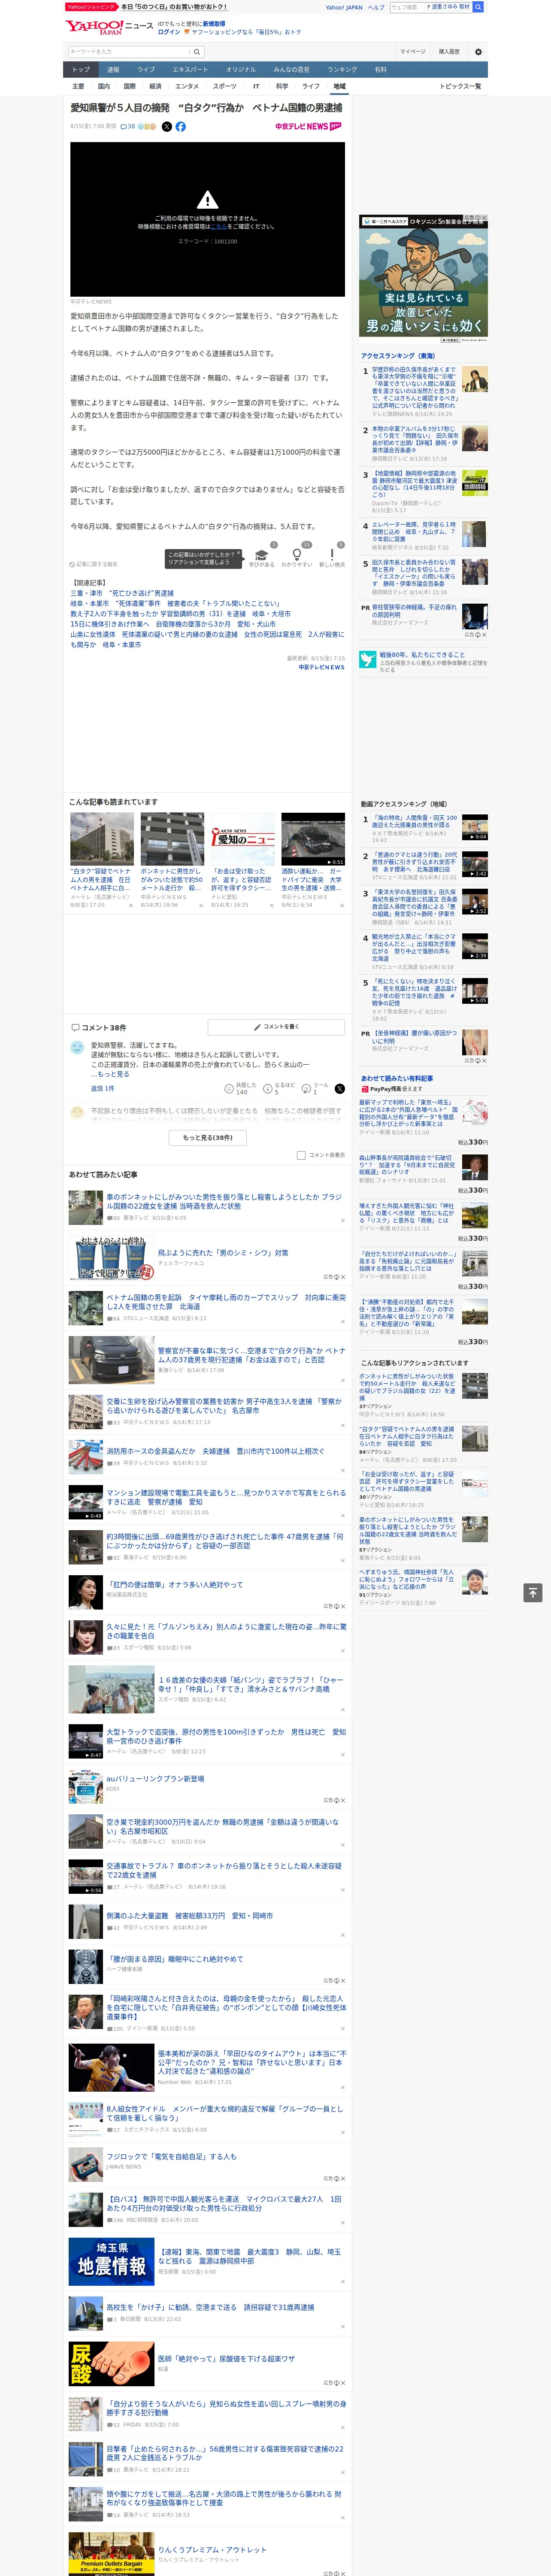
Task: Select the トップ navigation tab
Action: 81,70
